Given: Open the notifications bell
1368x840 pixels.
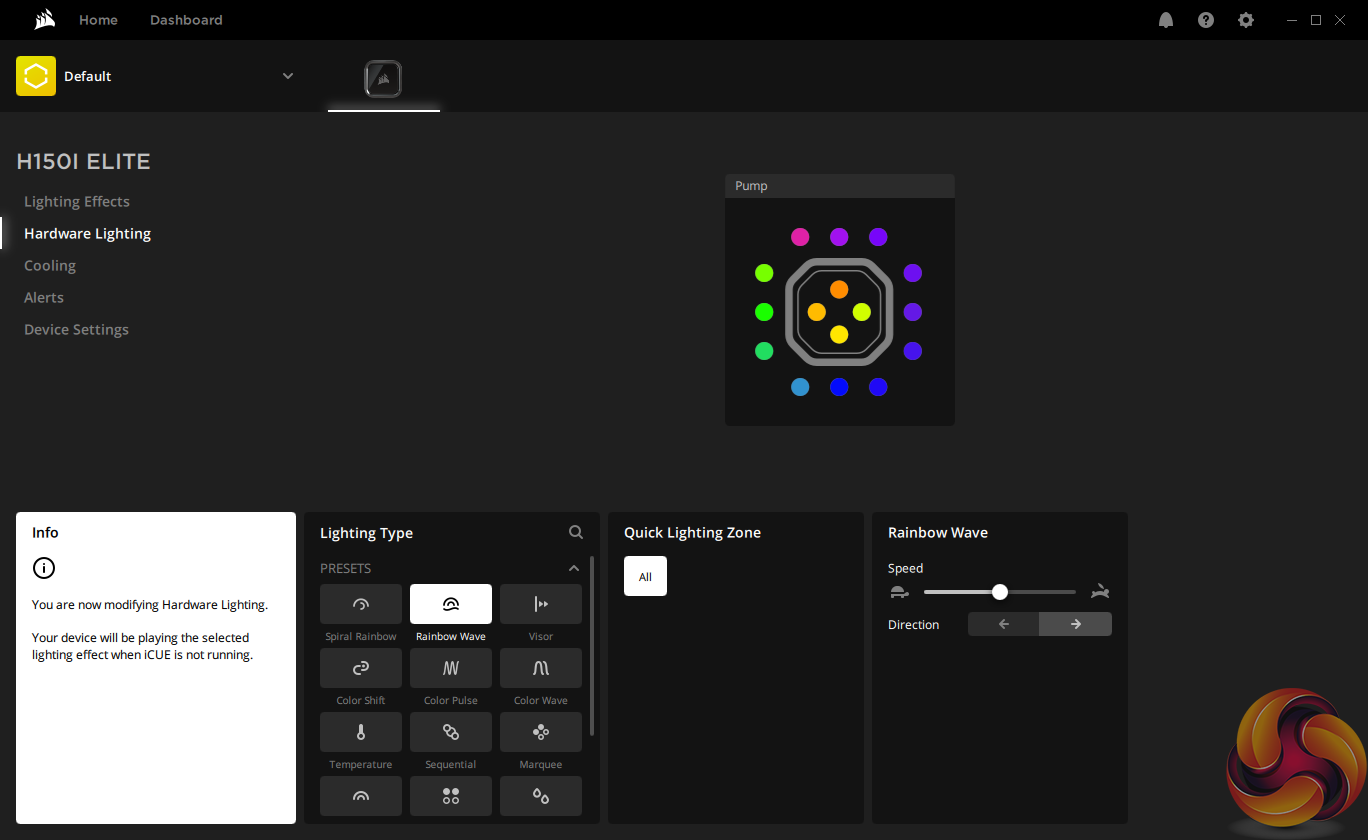Looking at the screenshot, I should coord(1166,20).
